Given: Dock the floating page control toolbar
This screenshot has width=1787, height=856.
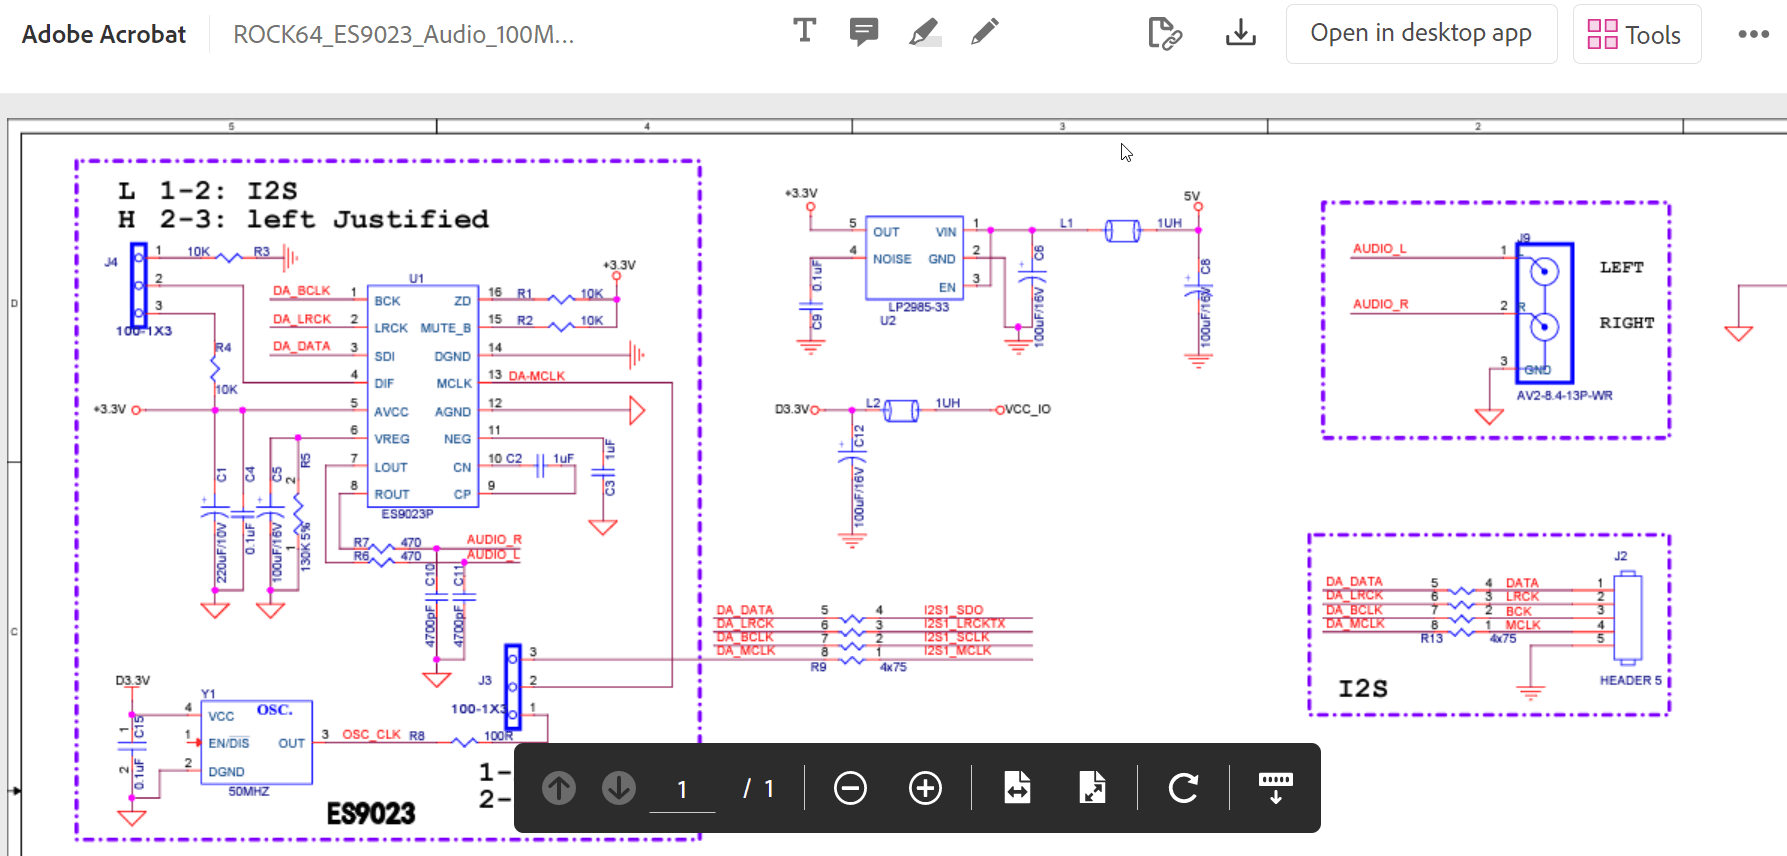Looking at the screenshot, I should [1275, 788].
